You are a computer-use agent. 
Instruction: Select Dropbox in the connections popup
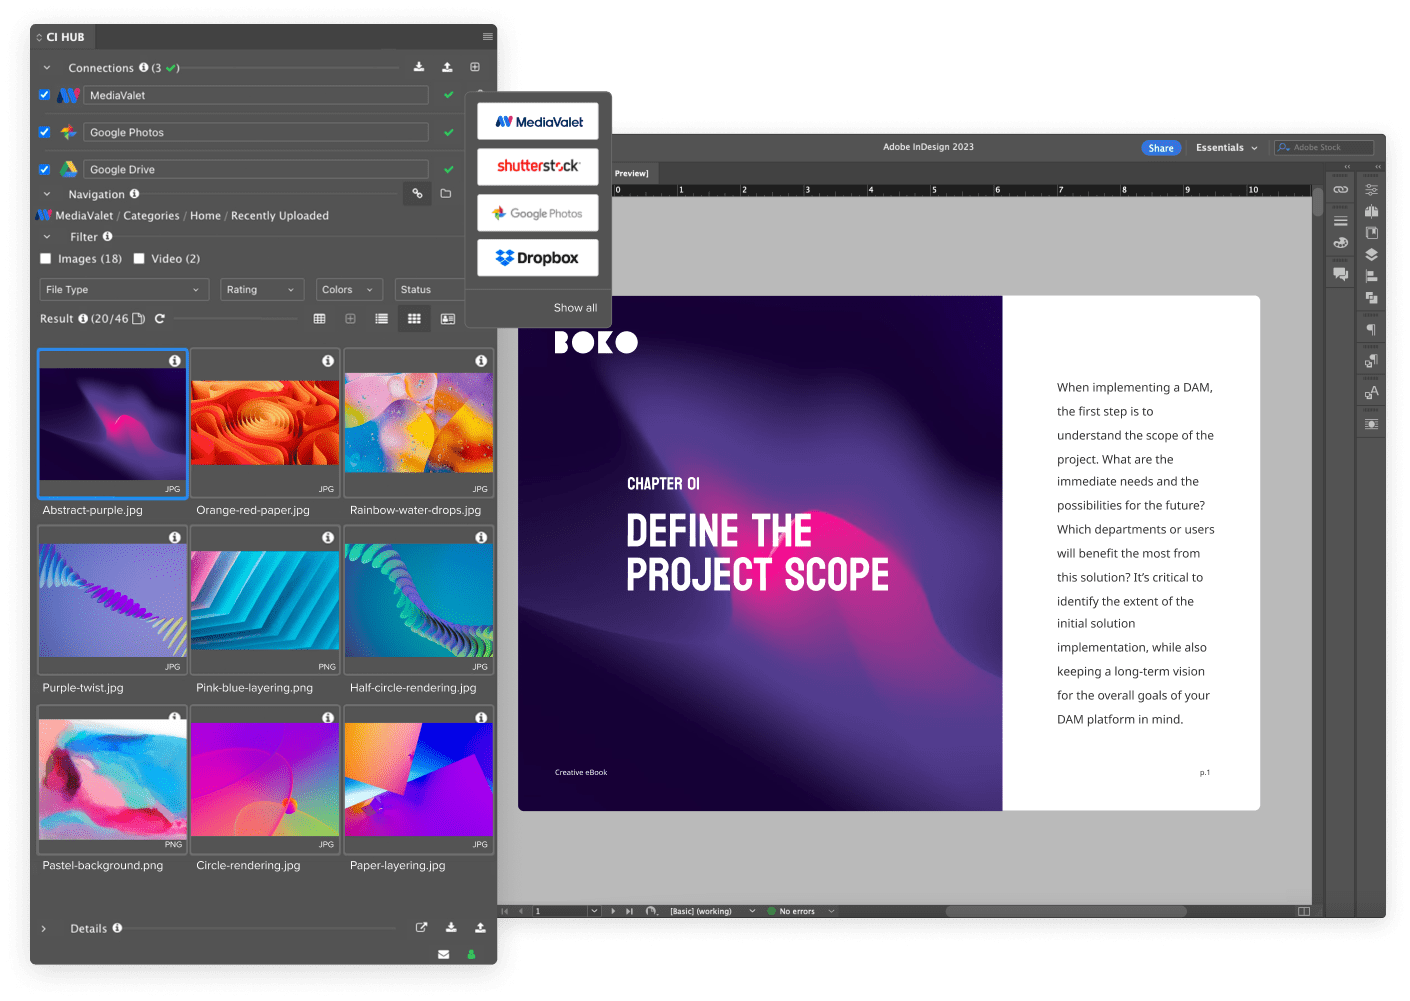(x=538, y=257)
